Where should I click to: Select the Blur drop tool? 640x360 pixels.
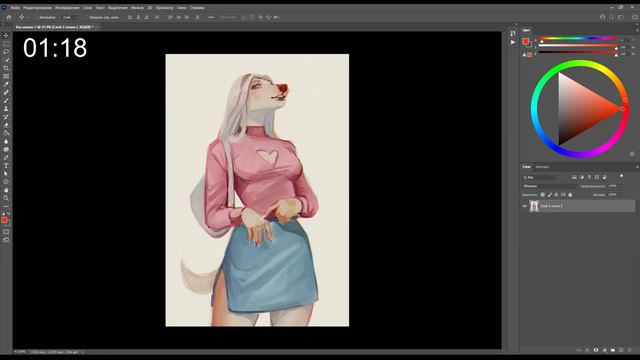click(6, 142)
